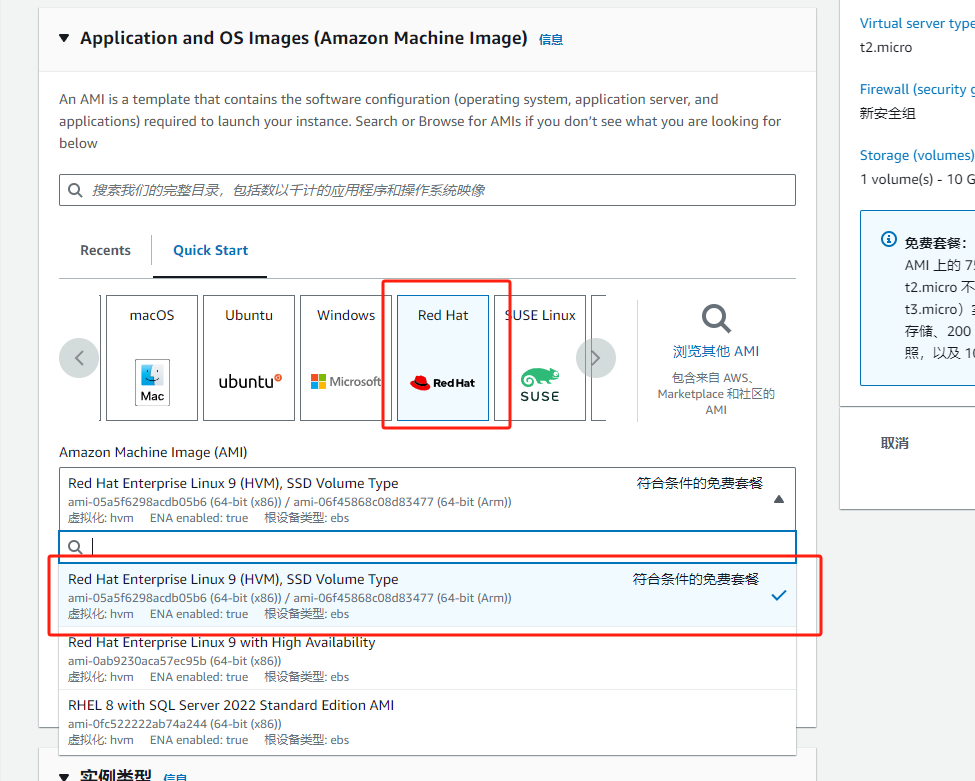Image resolution: width=975 pixels, height=781 pixels.
Task: Select the Red Hat image card
Action: point(443,358)
